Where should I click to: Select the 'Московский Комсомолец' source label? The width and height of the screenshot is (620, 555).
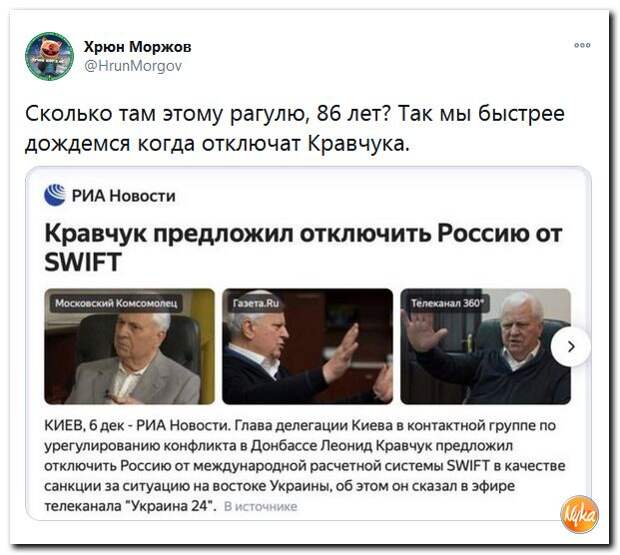point(116,303)
